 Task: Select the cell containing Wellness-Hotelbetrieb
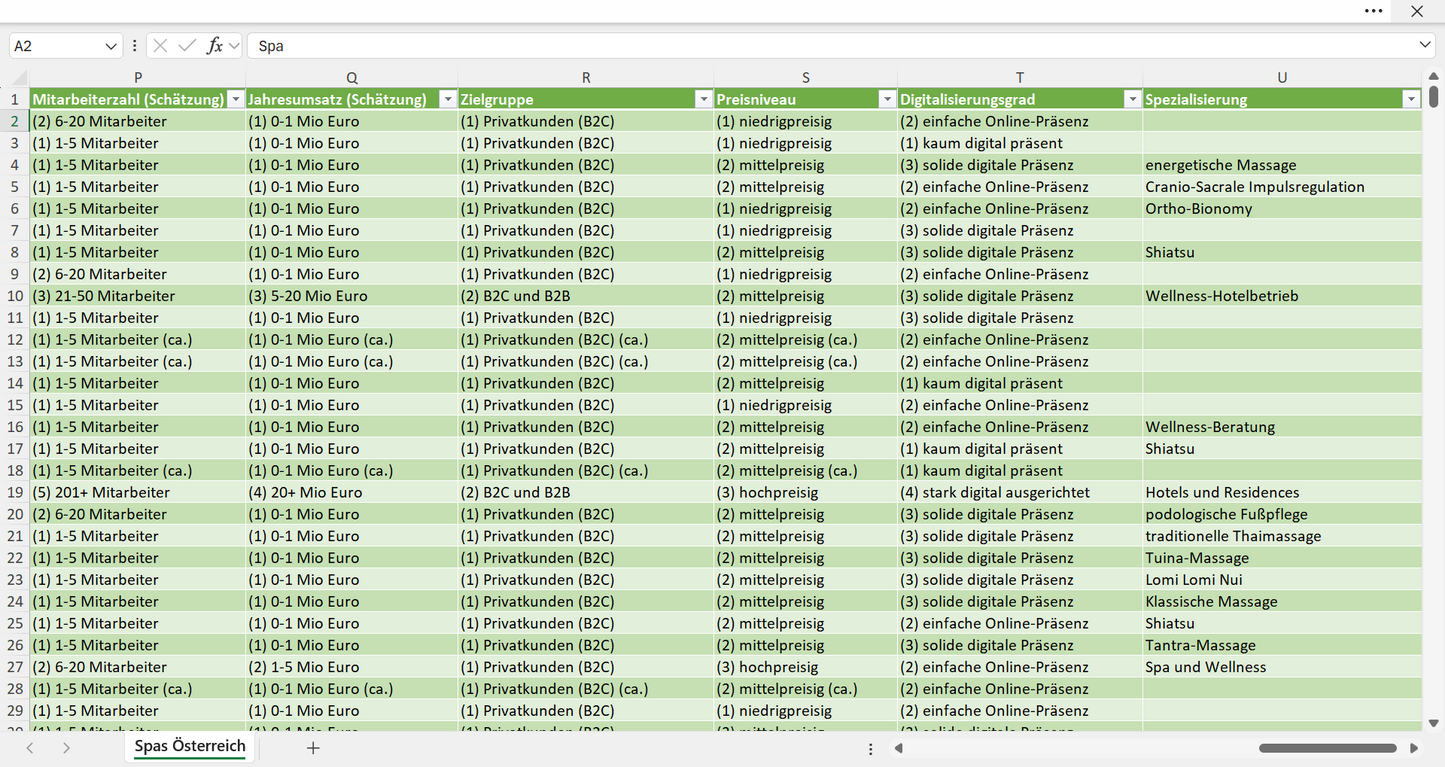(x=1282, y=296)
